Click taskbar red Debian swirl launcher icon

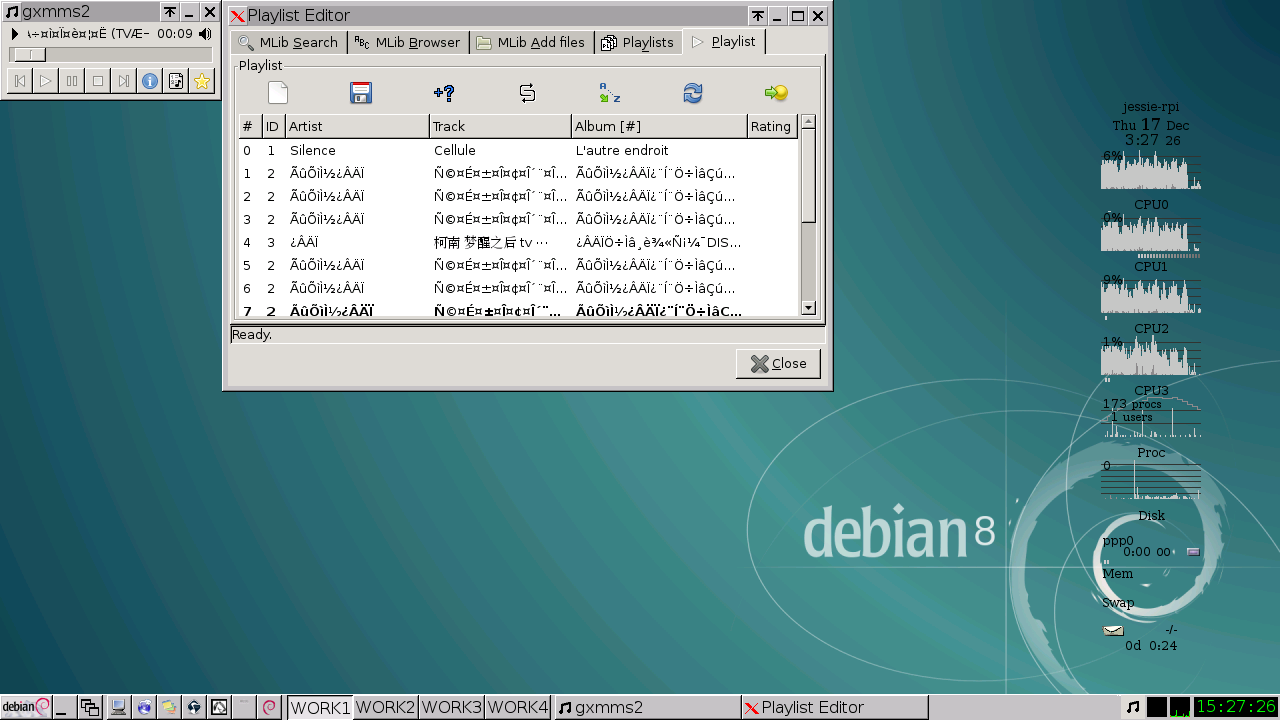coord(268,707)
